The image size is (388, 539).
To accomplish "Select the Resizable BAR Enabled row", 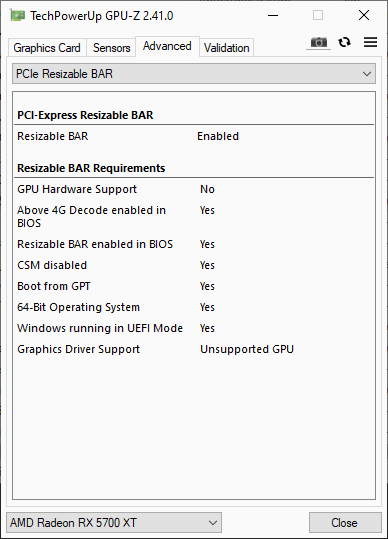I will tap(194, 136).
